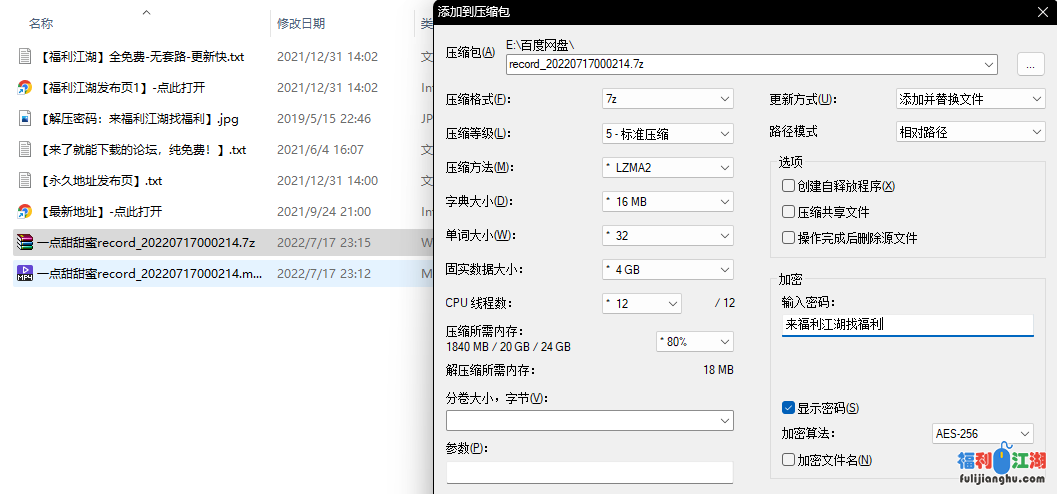Click the 7z archive file icon

(x=25, y=242)
